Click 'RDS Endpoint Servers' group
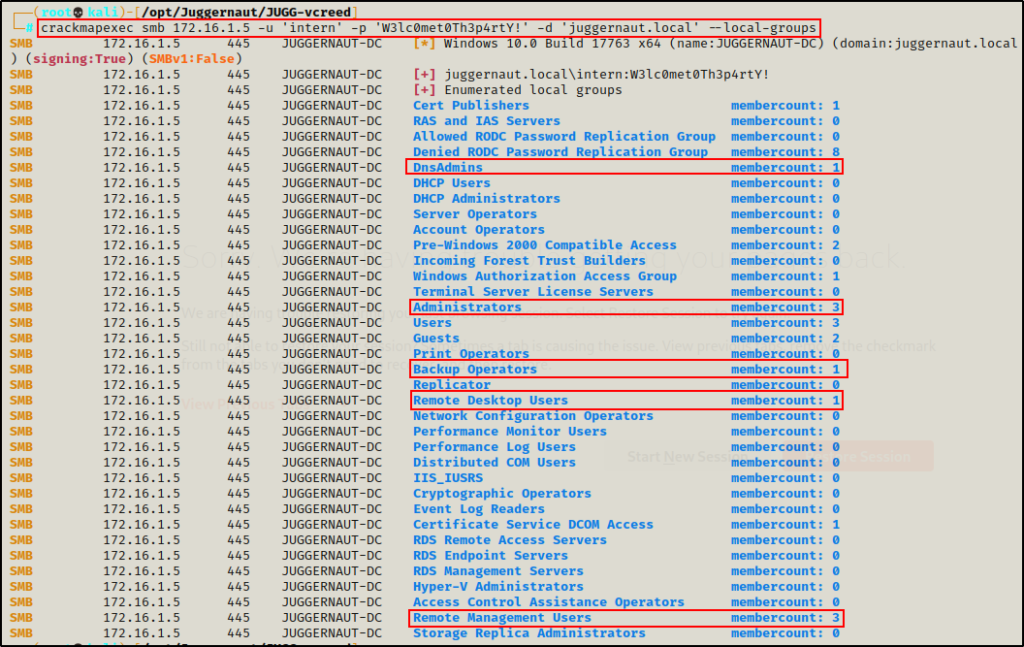Screen dimensions: 1024x647 pos(490,556)
